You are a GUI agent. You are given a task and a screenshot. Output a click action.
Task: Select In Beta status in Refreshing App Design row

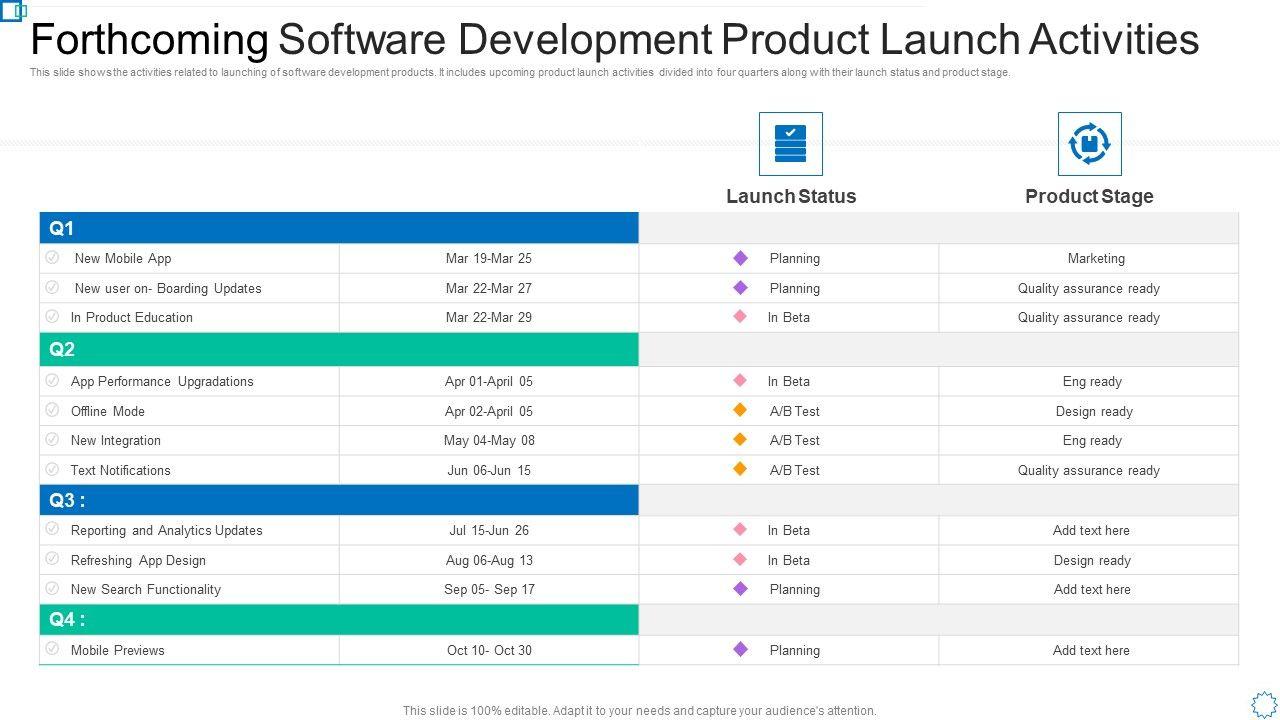pyautogui.click(x=789, y=560)
